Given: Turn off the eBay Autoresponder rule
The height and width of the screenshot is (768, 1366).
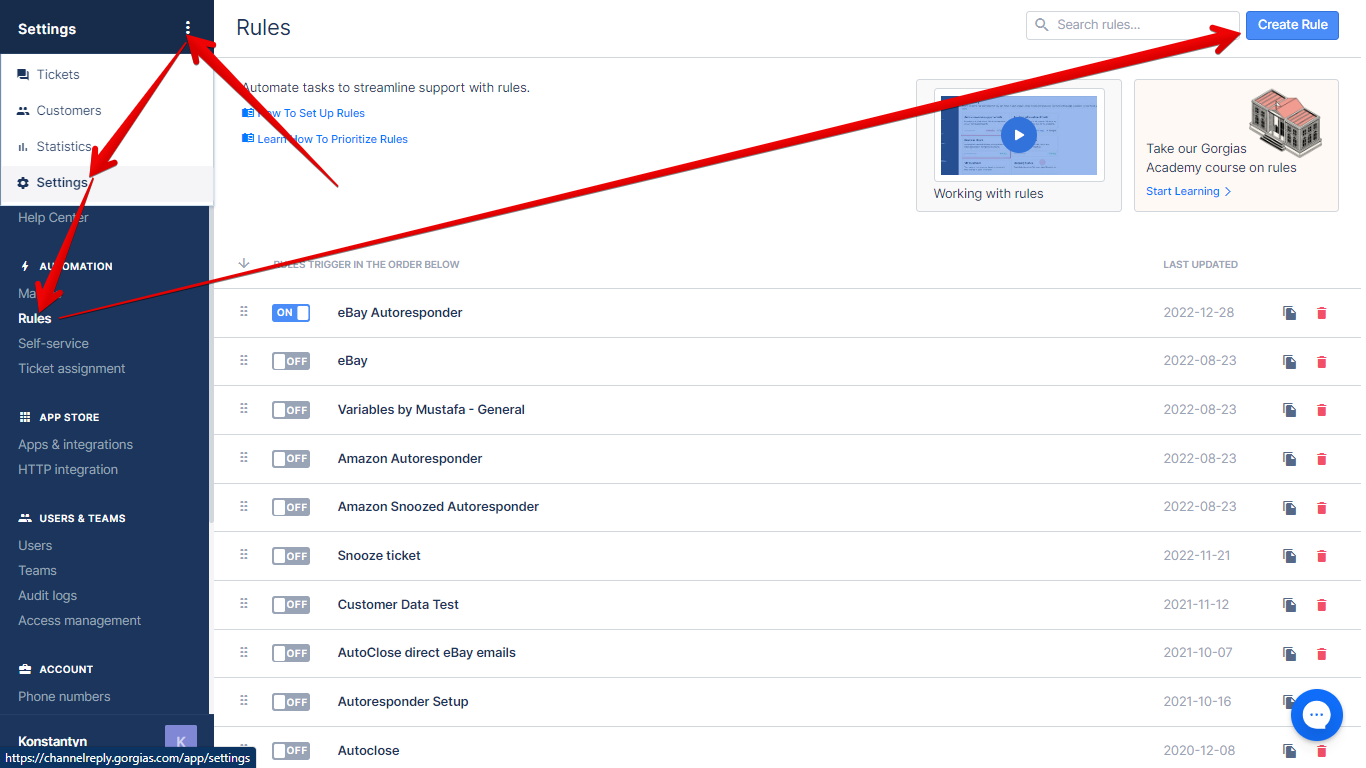Looking at the screenshot, I should point(291,313).
